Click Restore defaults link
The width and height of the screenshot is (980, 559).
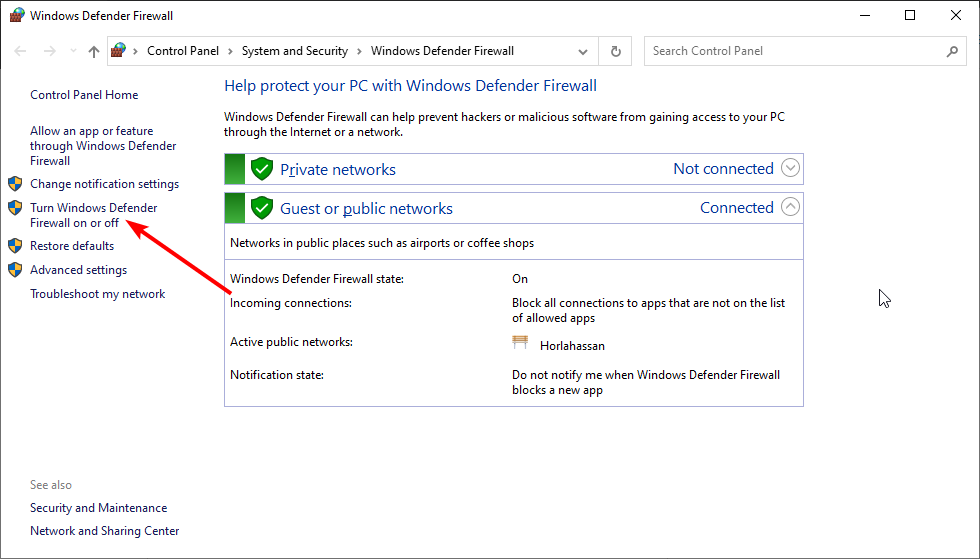[x=72, y=246]
